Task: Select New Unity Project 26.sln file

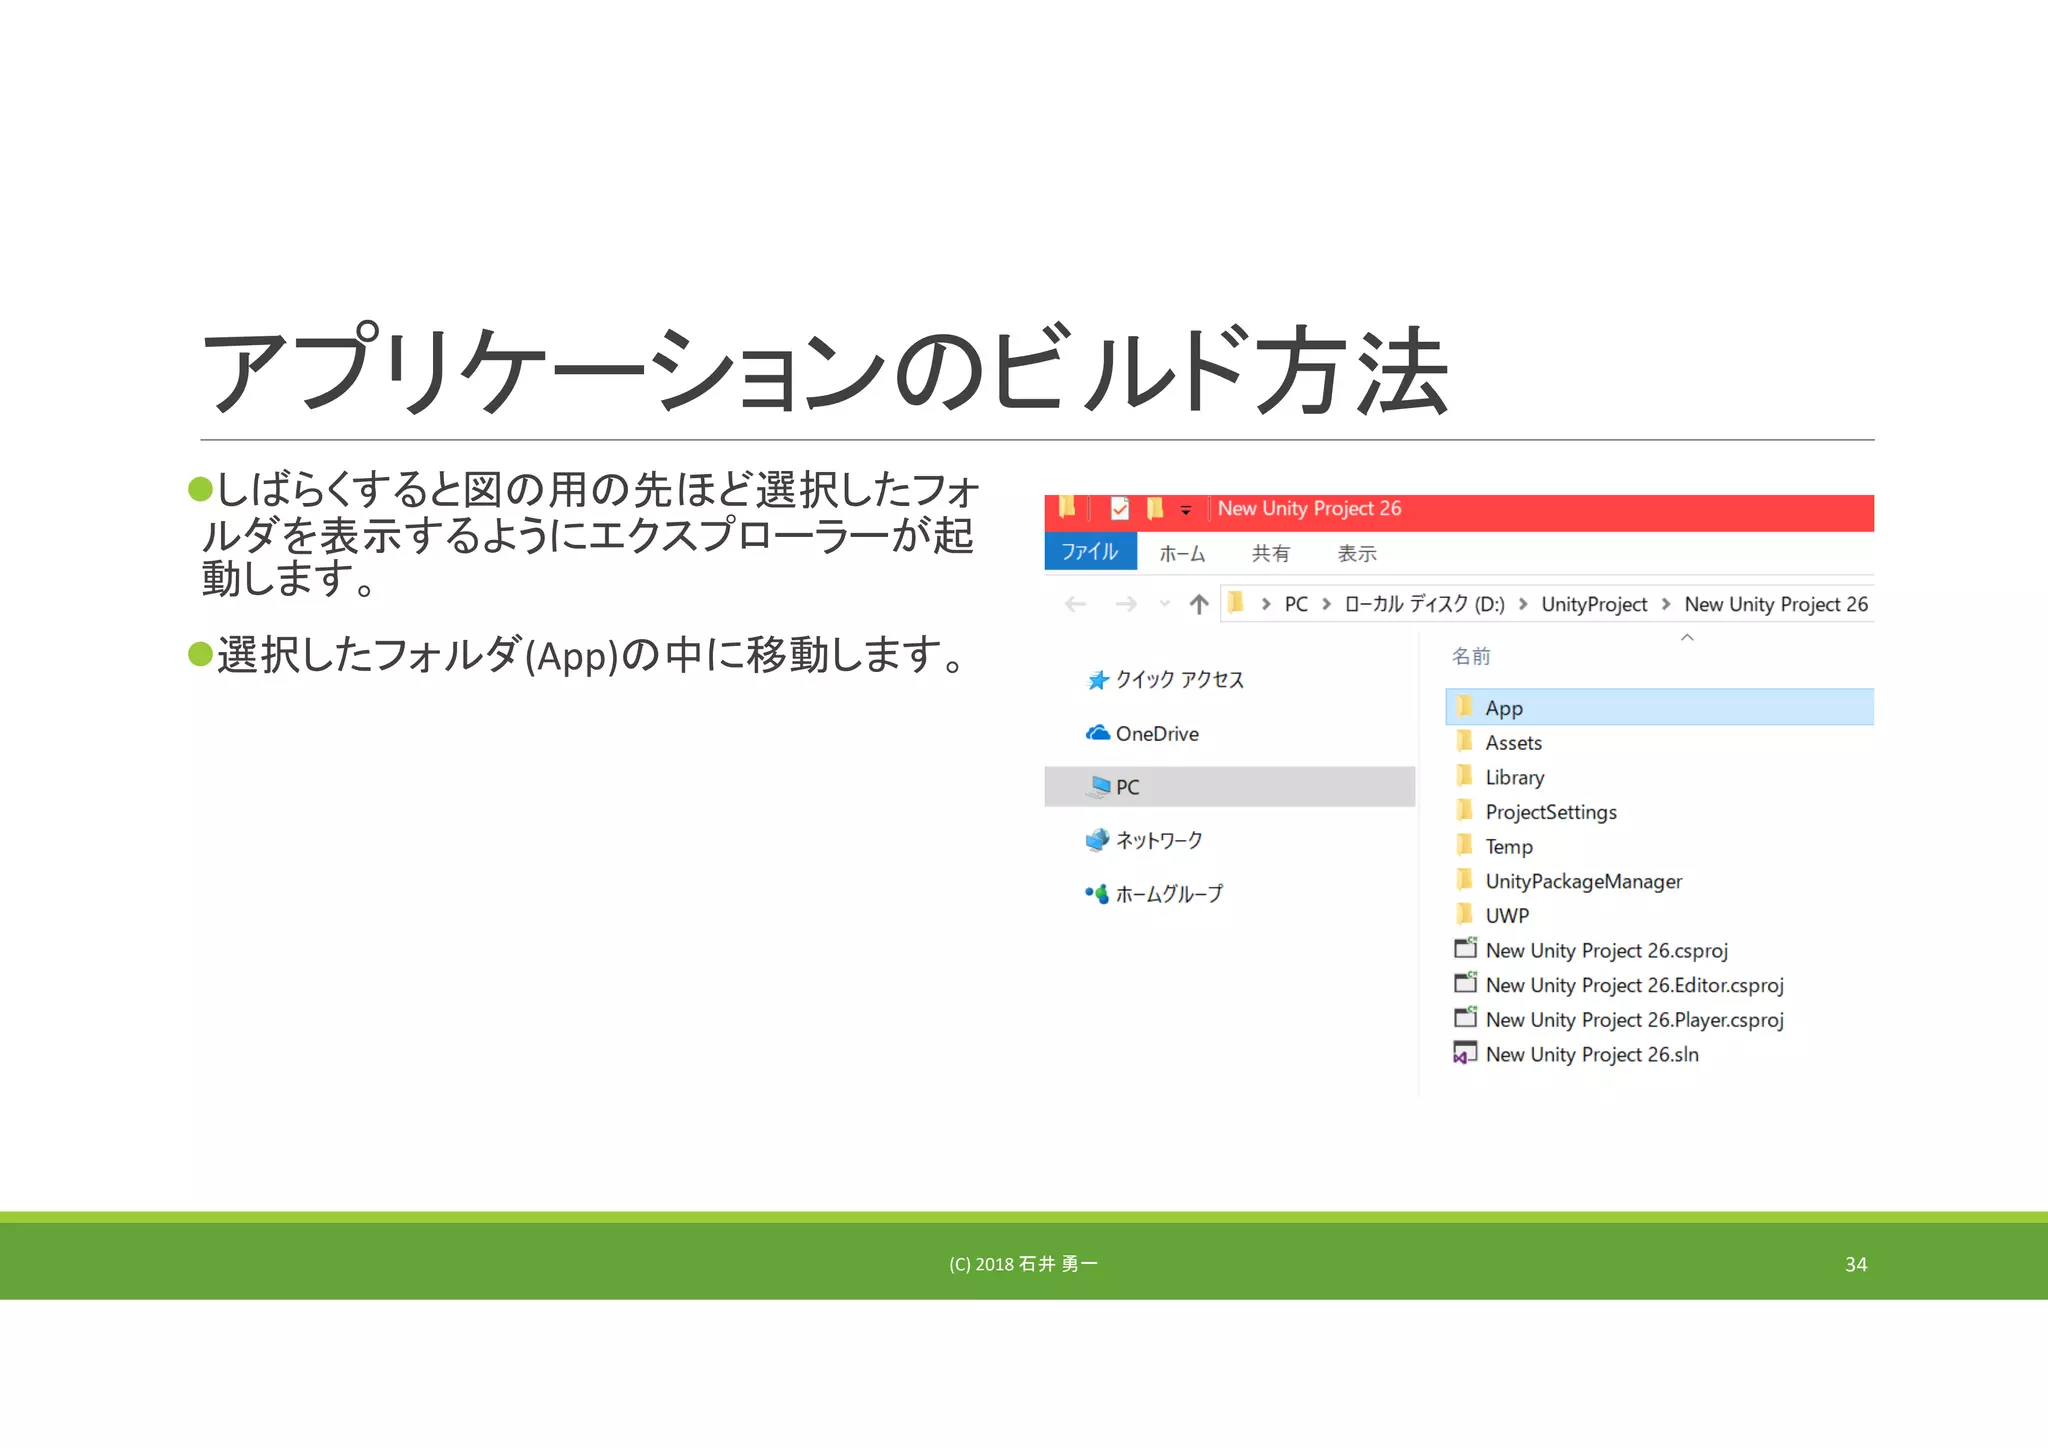Action: (x=1592, y=1054)
